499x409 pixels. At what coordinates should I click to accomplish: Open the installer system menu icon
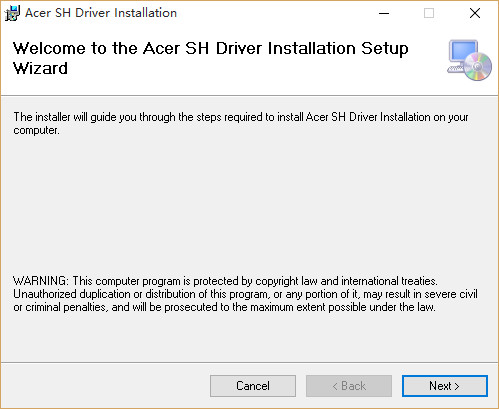pos(12,13)
